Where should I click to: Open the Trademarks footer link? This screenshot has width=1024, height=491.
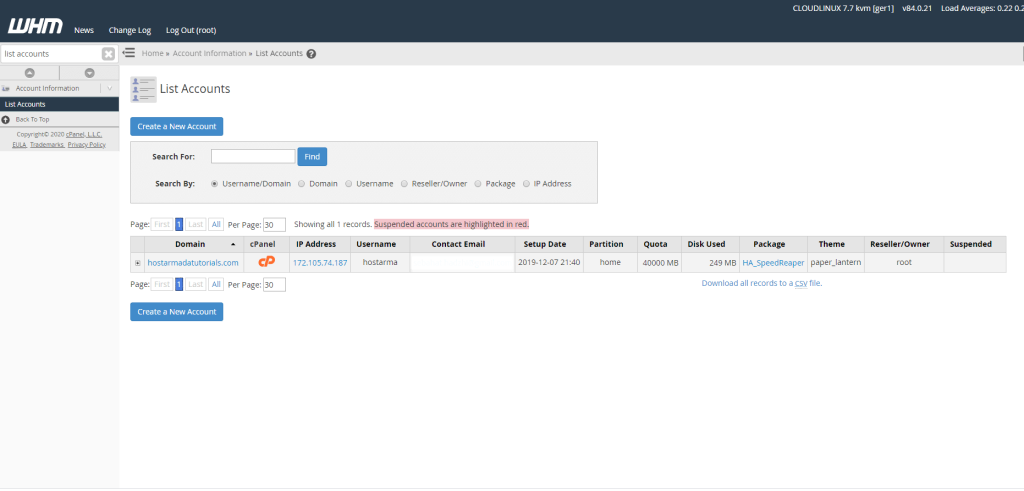pyautogui.click(x=47, y=145)
